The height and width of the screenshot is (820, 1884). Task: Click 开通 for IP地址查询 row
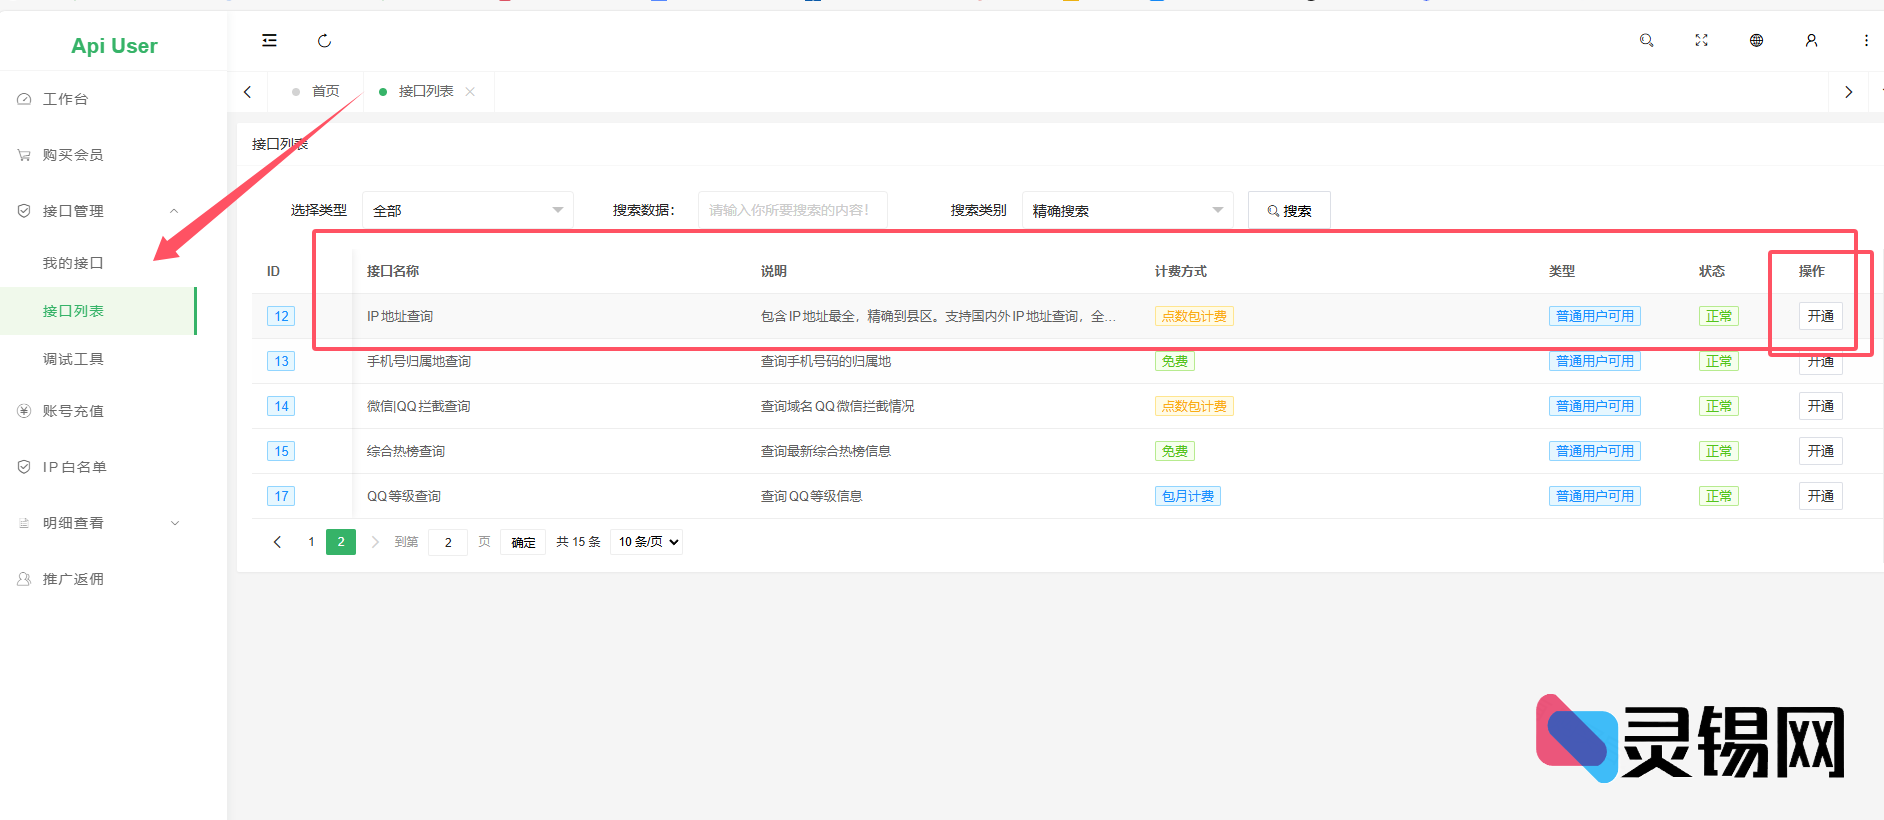(x=1820, y=316)
